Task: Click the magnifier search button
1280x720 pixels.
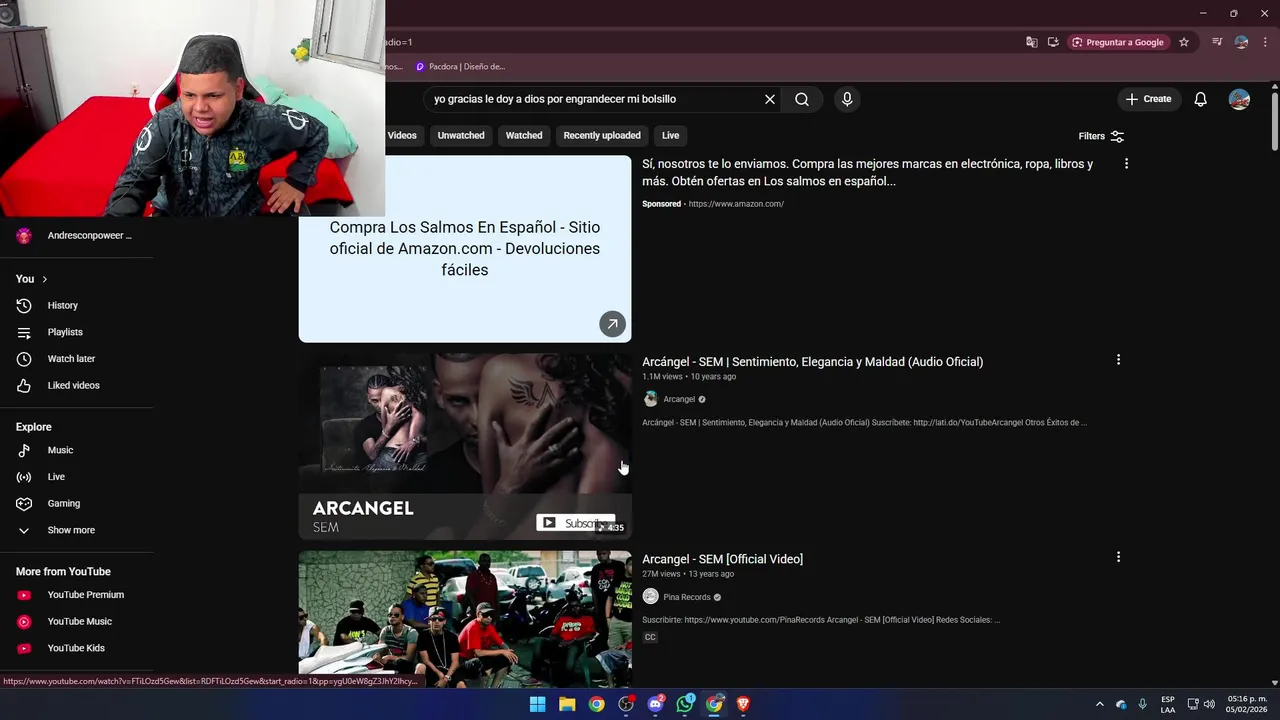Action: [802, 99]
